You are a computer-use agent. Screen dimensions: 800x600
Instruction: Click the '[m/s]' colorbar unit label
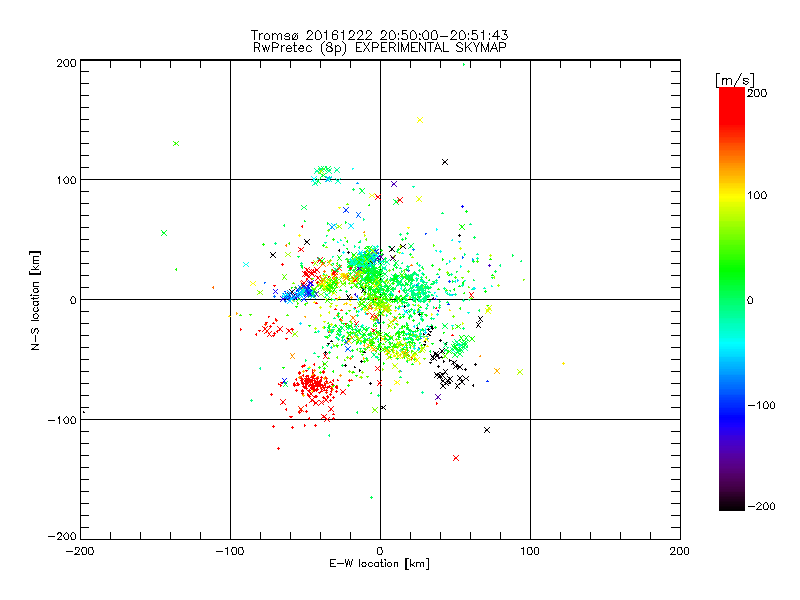[x=735, y=80]
